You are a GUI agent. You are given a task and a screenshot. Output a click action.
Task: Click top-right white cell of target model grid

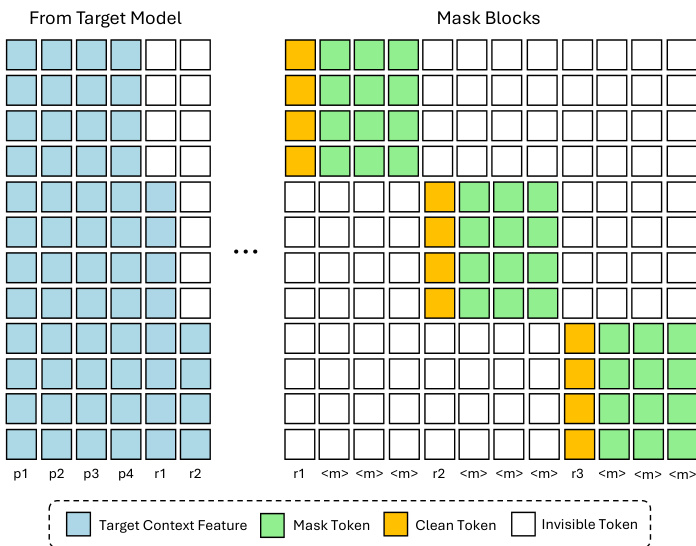click(195, 56)
